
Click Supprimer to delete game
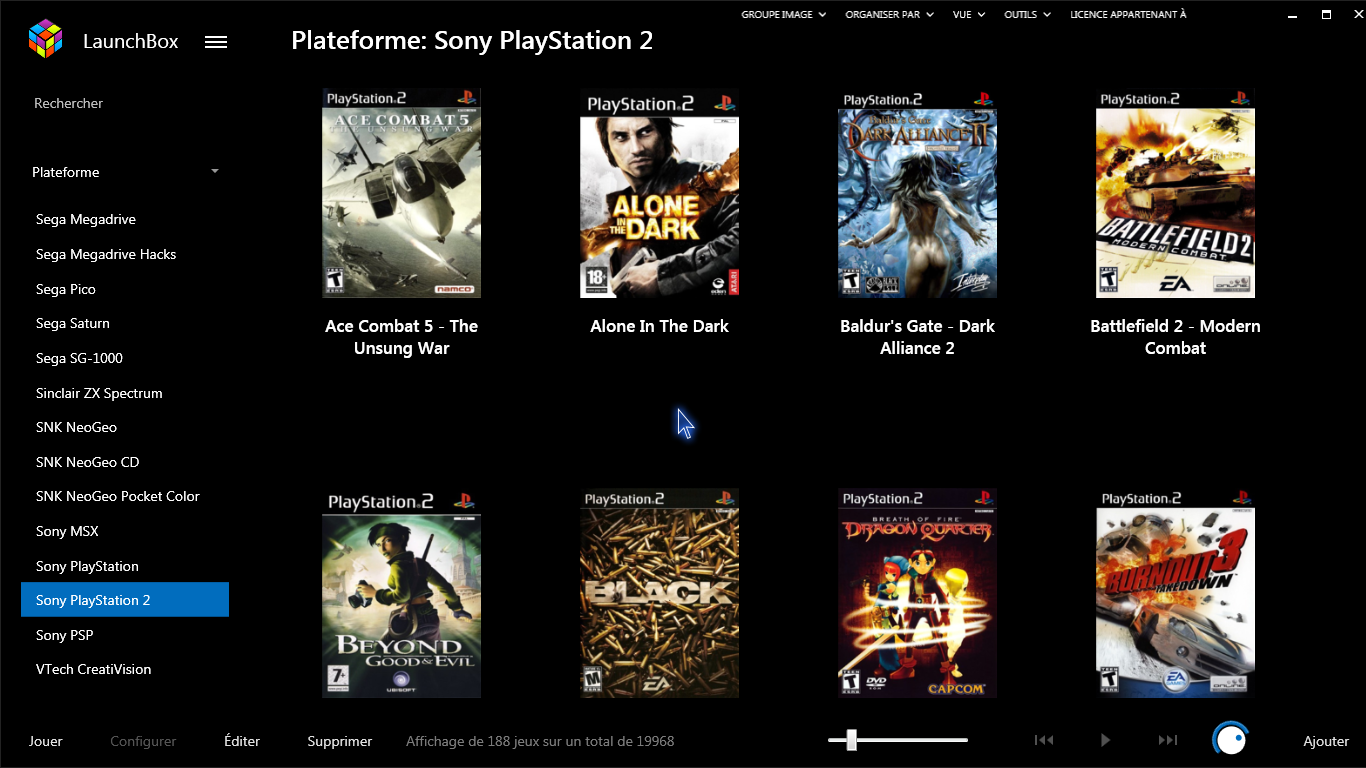(340, 741)
